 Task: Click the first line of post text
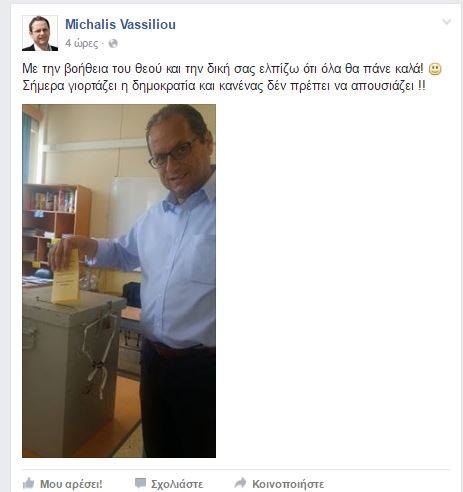point(223,69)
